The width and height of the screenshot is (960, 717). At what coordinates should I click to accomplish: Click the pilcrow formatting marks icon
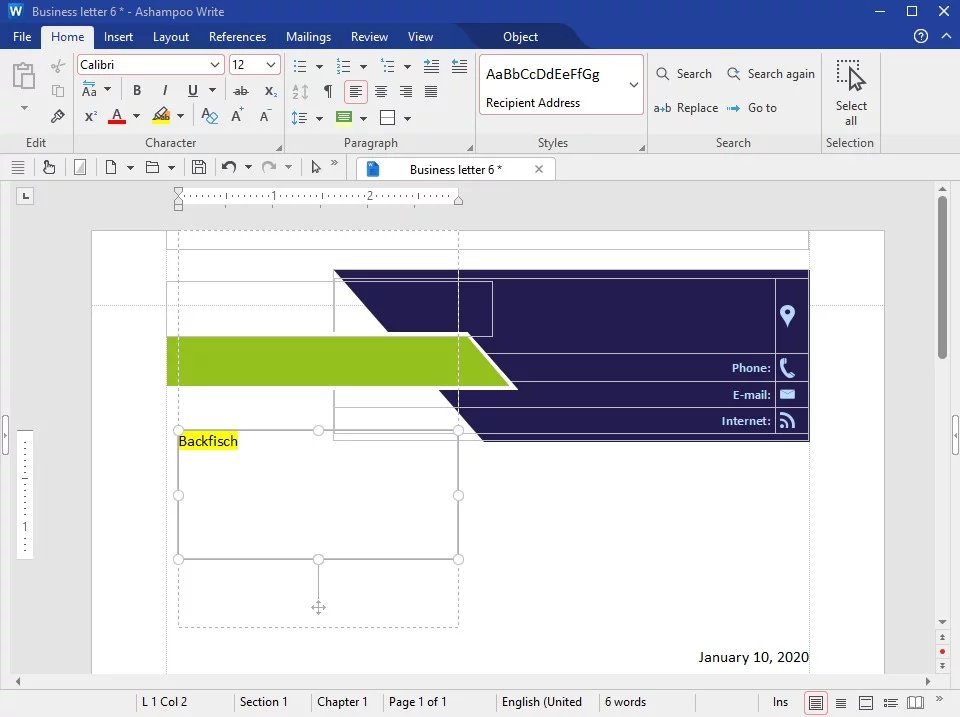coord(327,91)
